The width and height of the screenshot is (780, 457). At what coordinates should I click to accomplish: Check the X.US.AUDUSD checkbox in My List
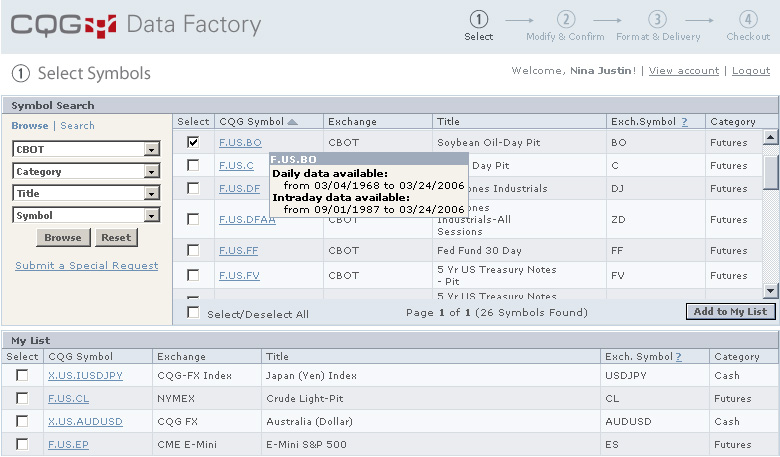point(22,421)
